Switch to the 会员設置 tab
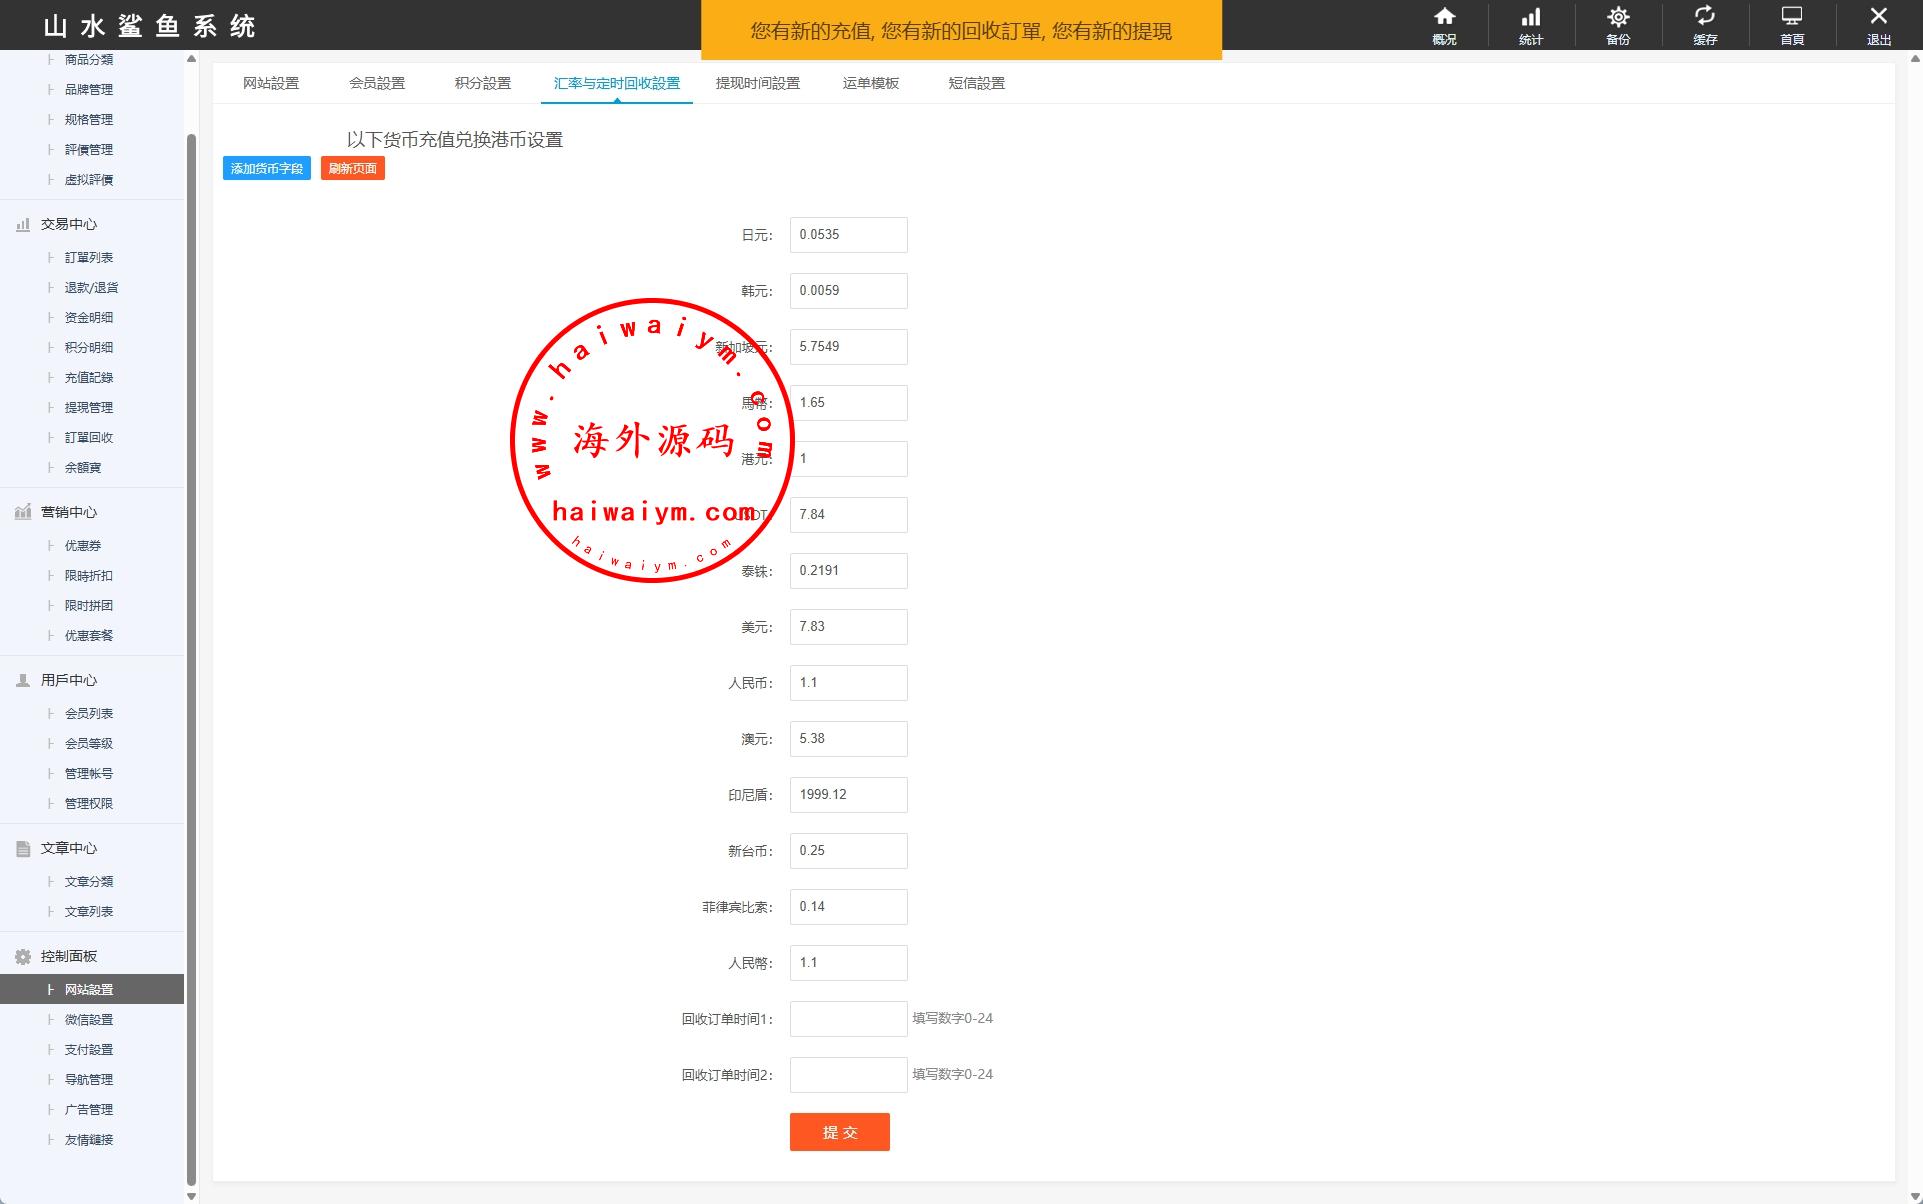The height and width of the screenshot is (1204, 1923). 377,83
